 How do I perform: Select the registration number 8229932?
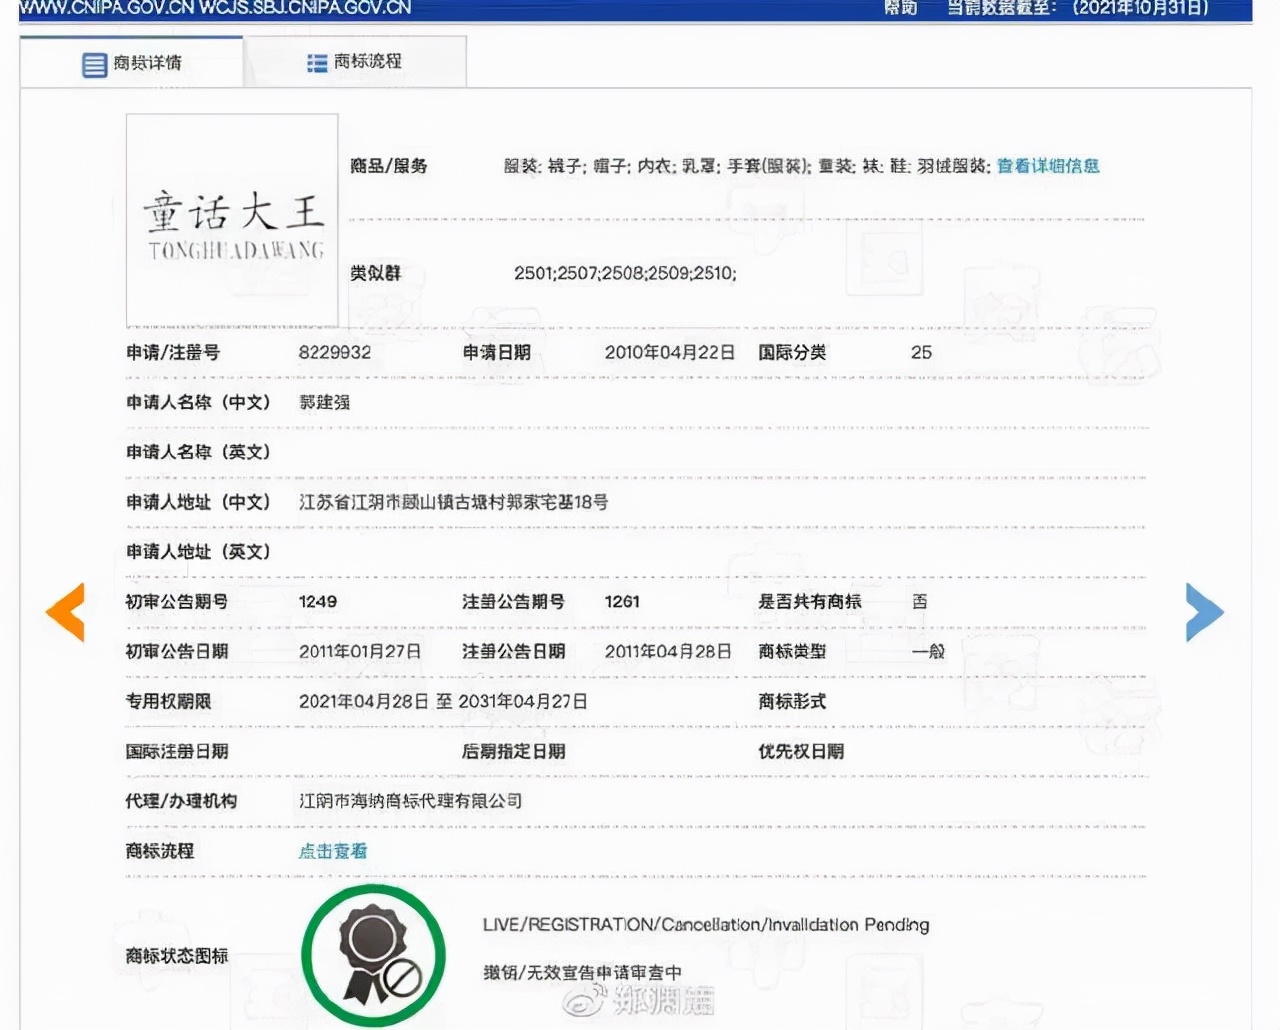point(335,352)
